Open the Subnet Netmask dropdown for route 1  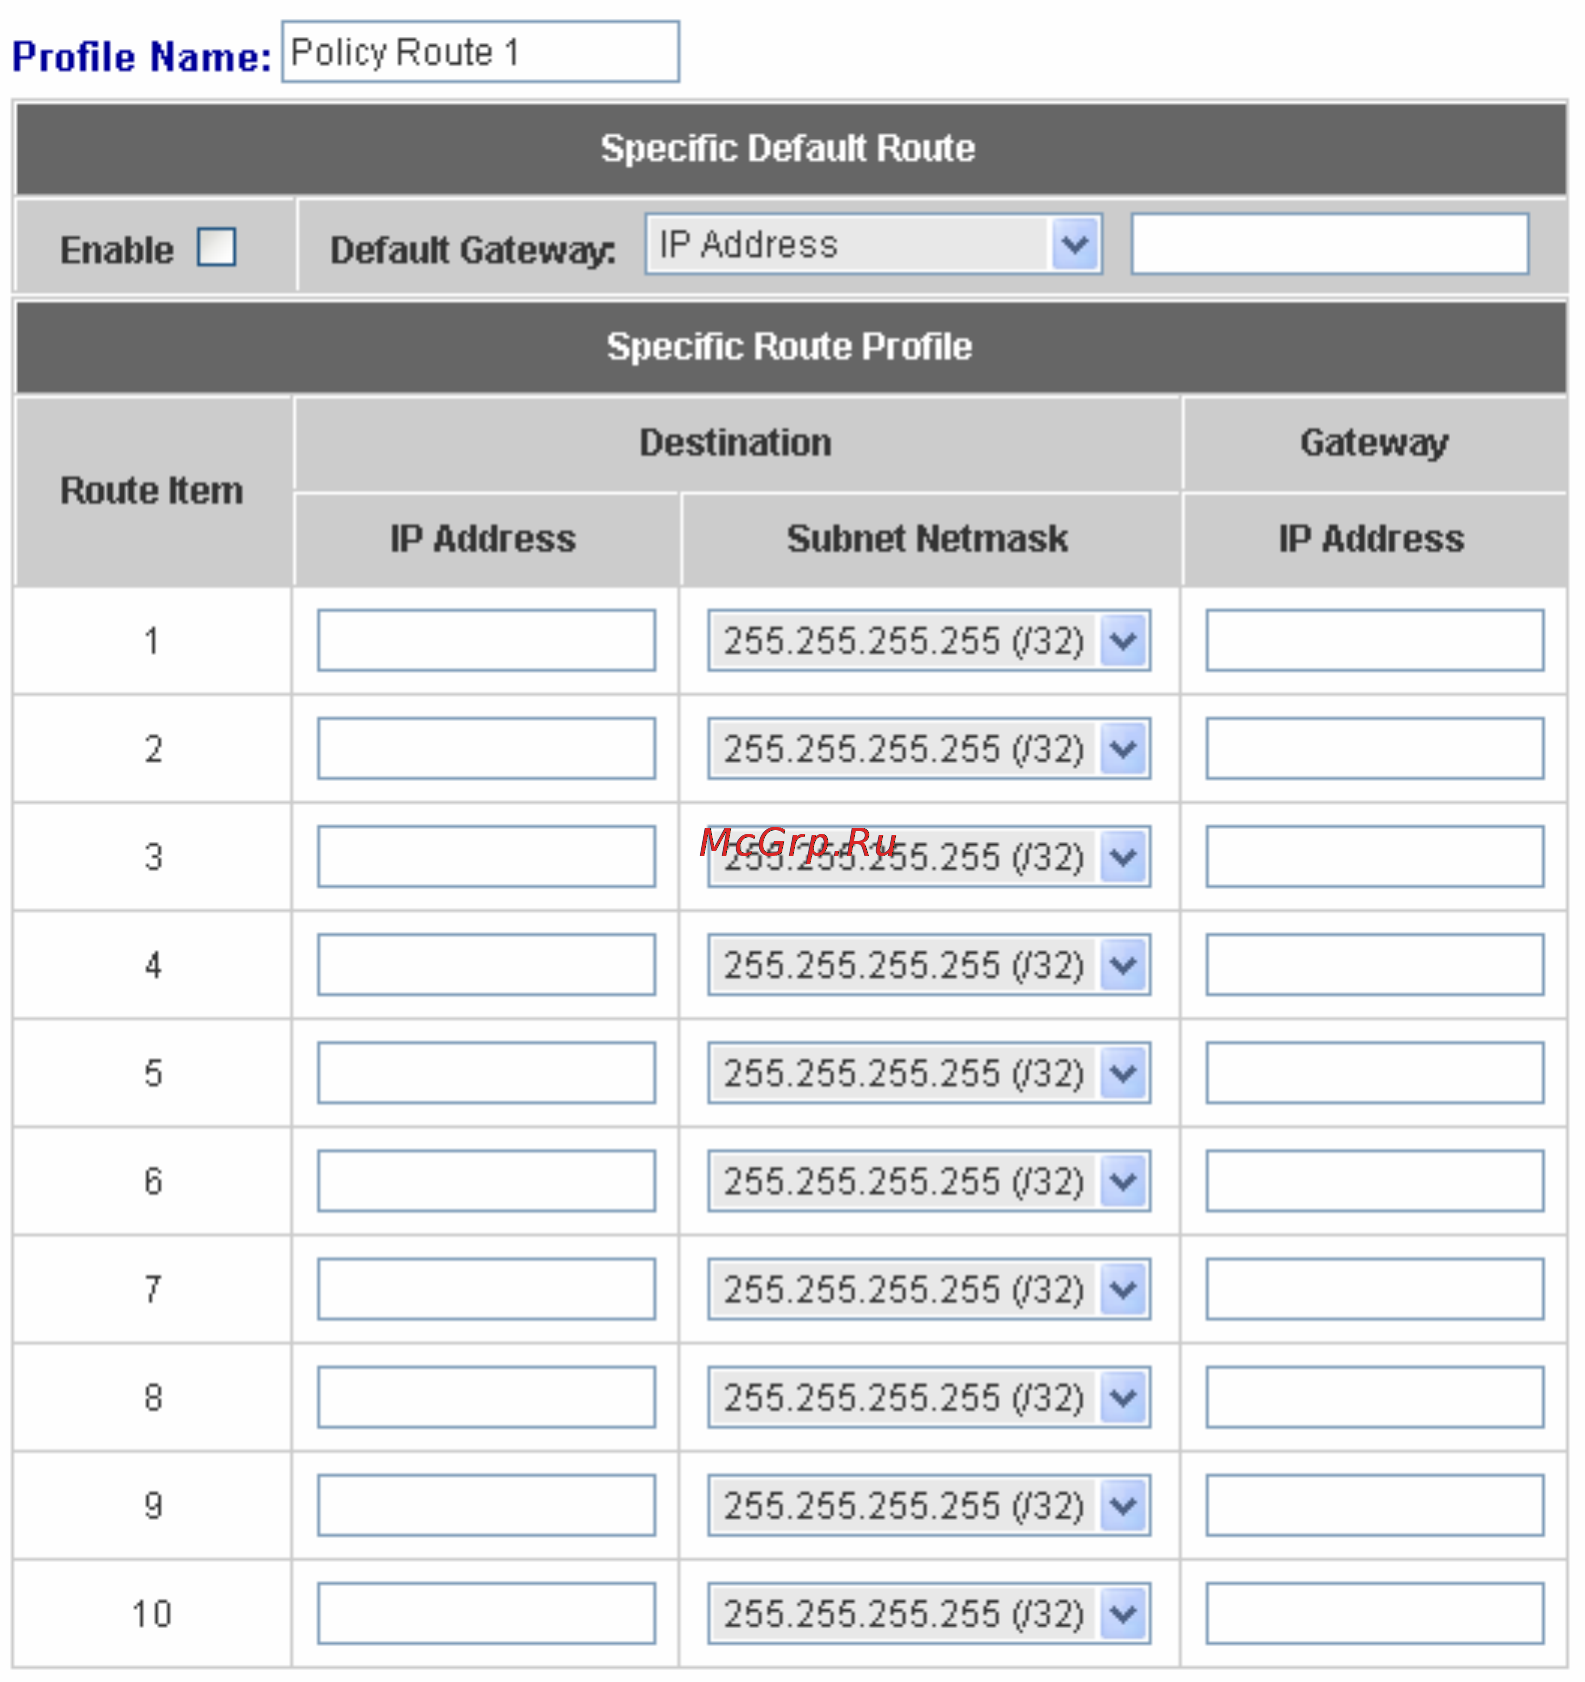click(x=929, y=640)
